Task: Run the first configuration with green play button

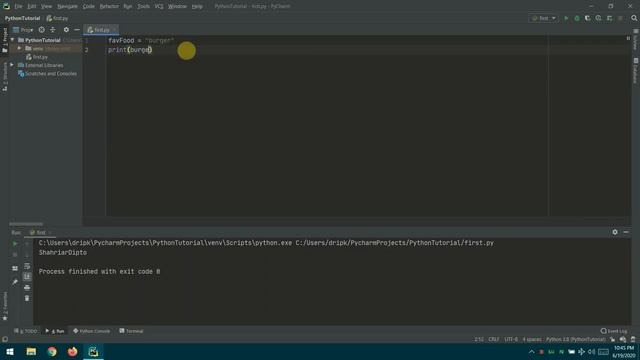Action: tap(566, 18)
